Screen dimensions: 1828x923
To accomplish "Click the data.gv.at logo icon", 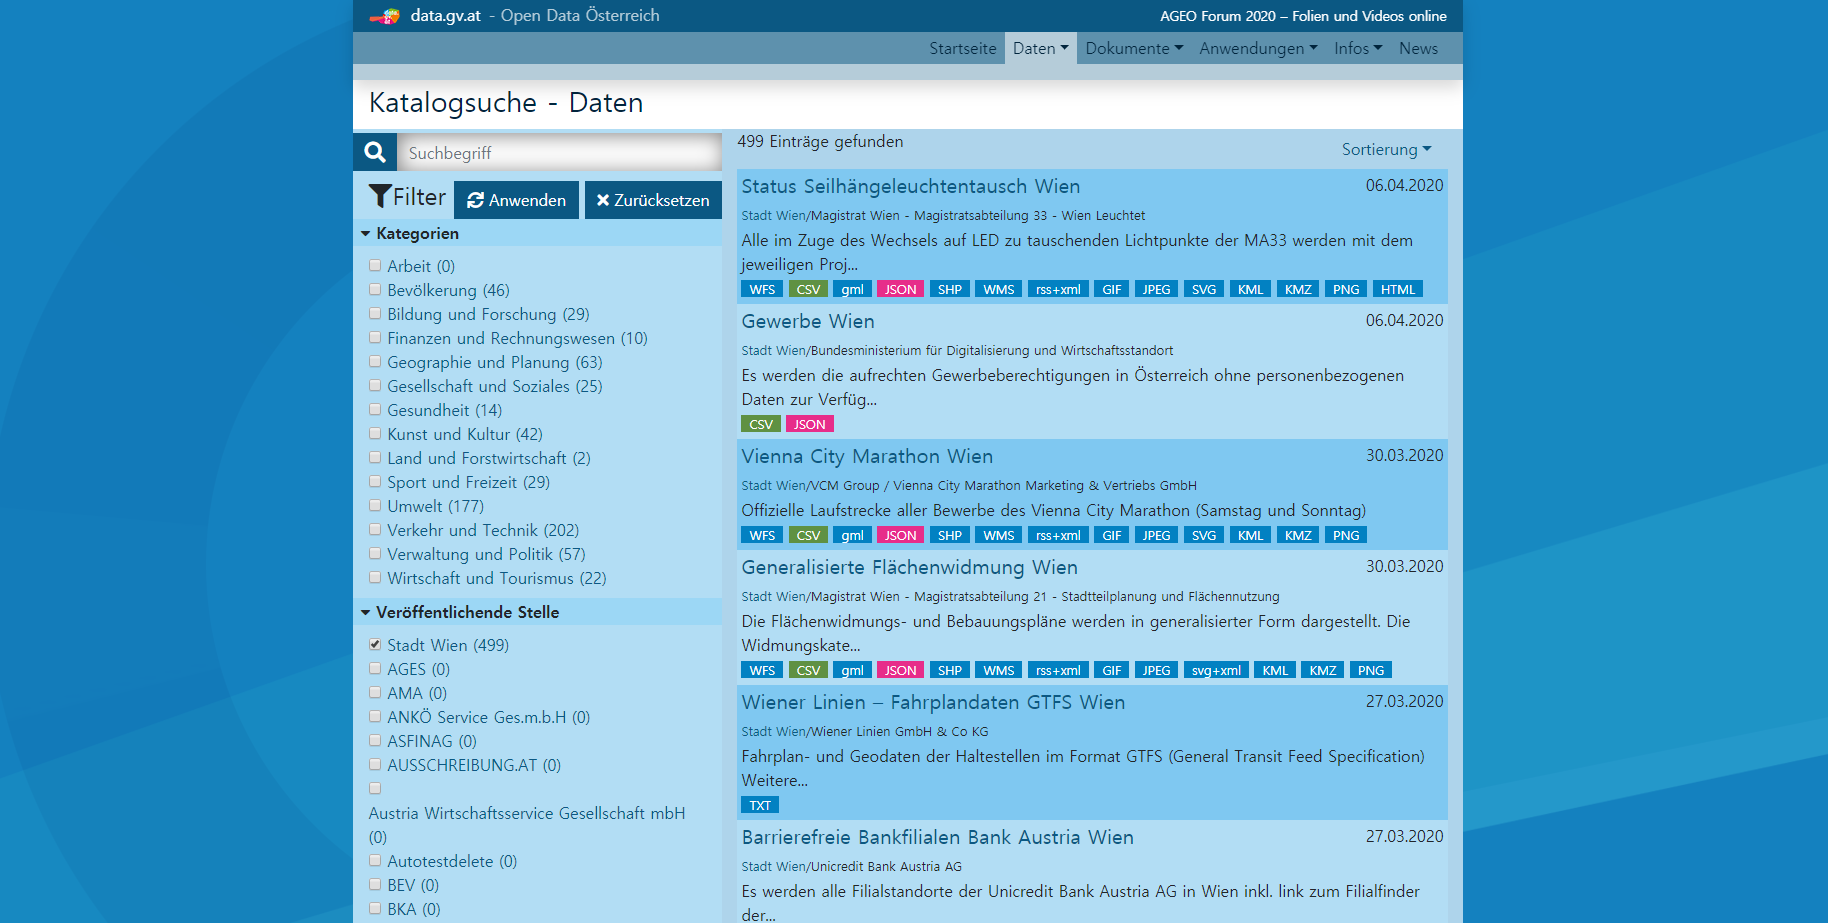I will 385,16.
